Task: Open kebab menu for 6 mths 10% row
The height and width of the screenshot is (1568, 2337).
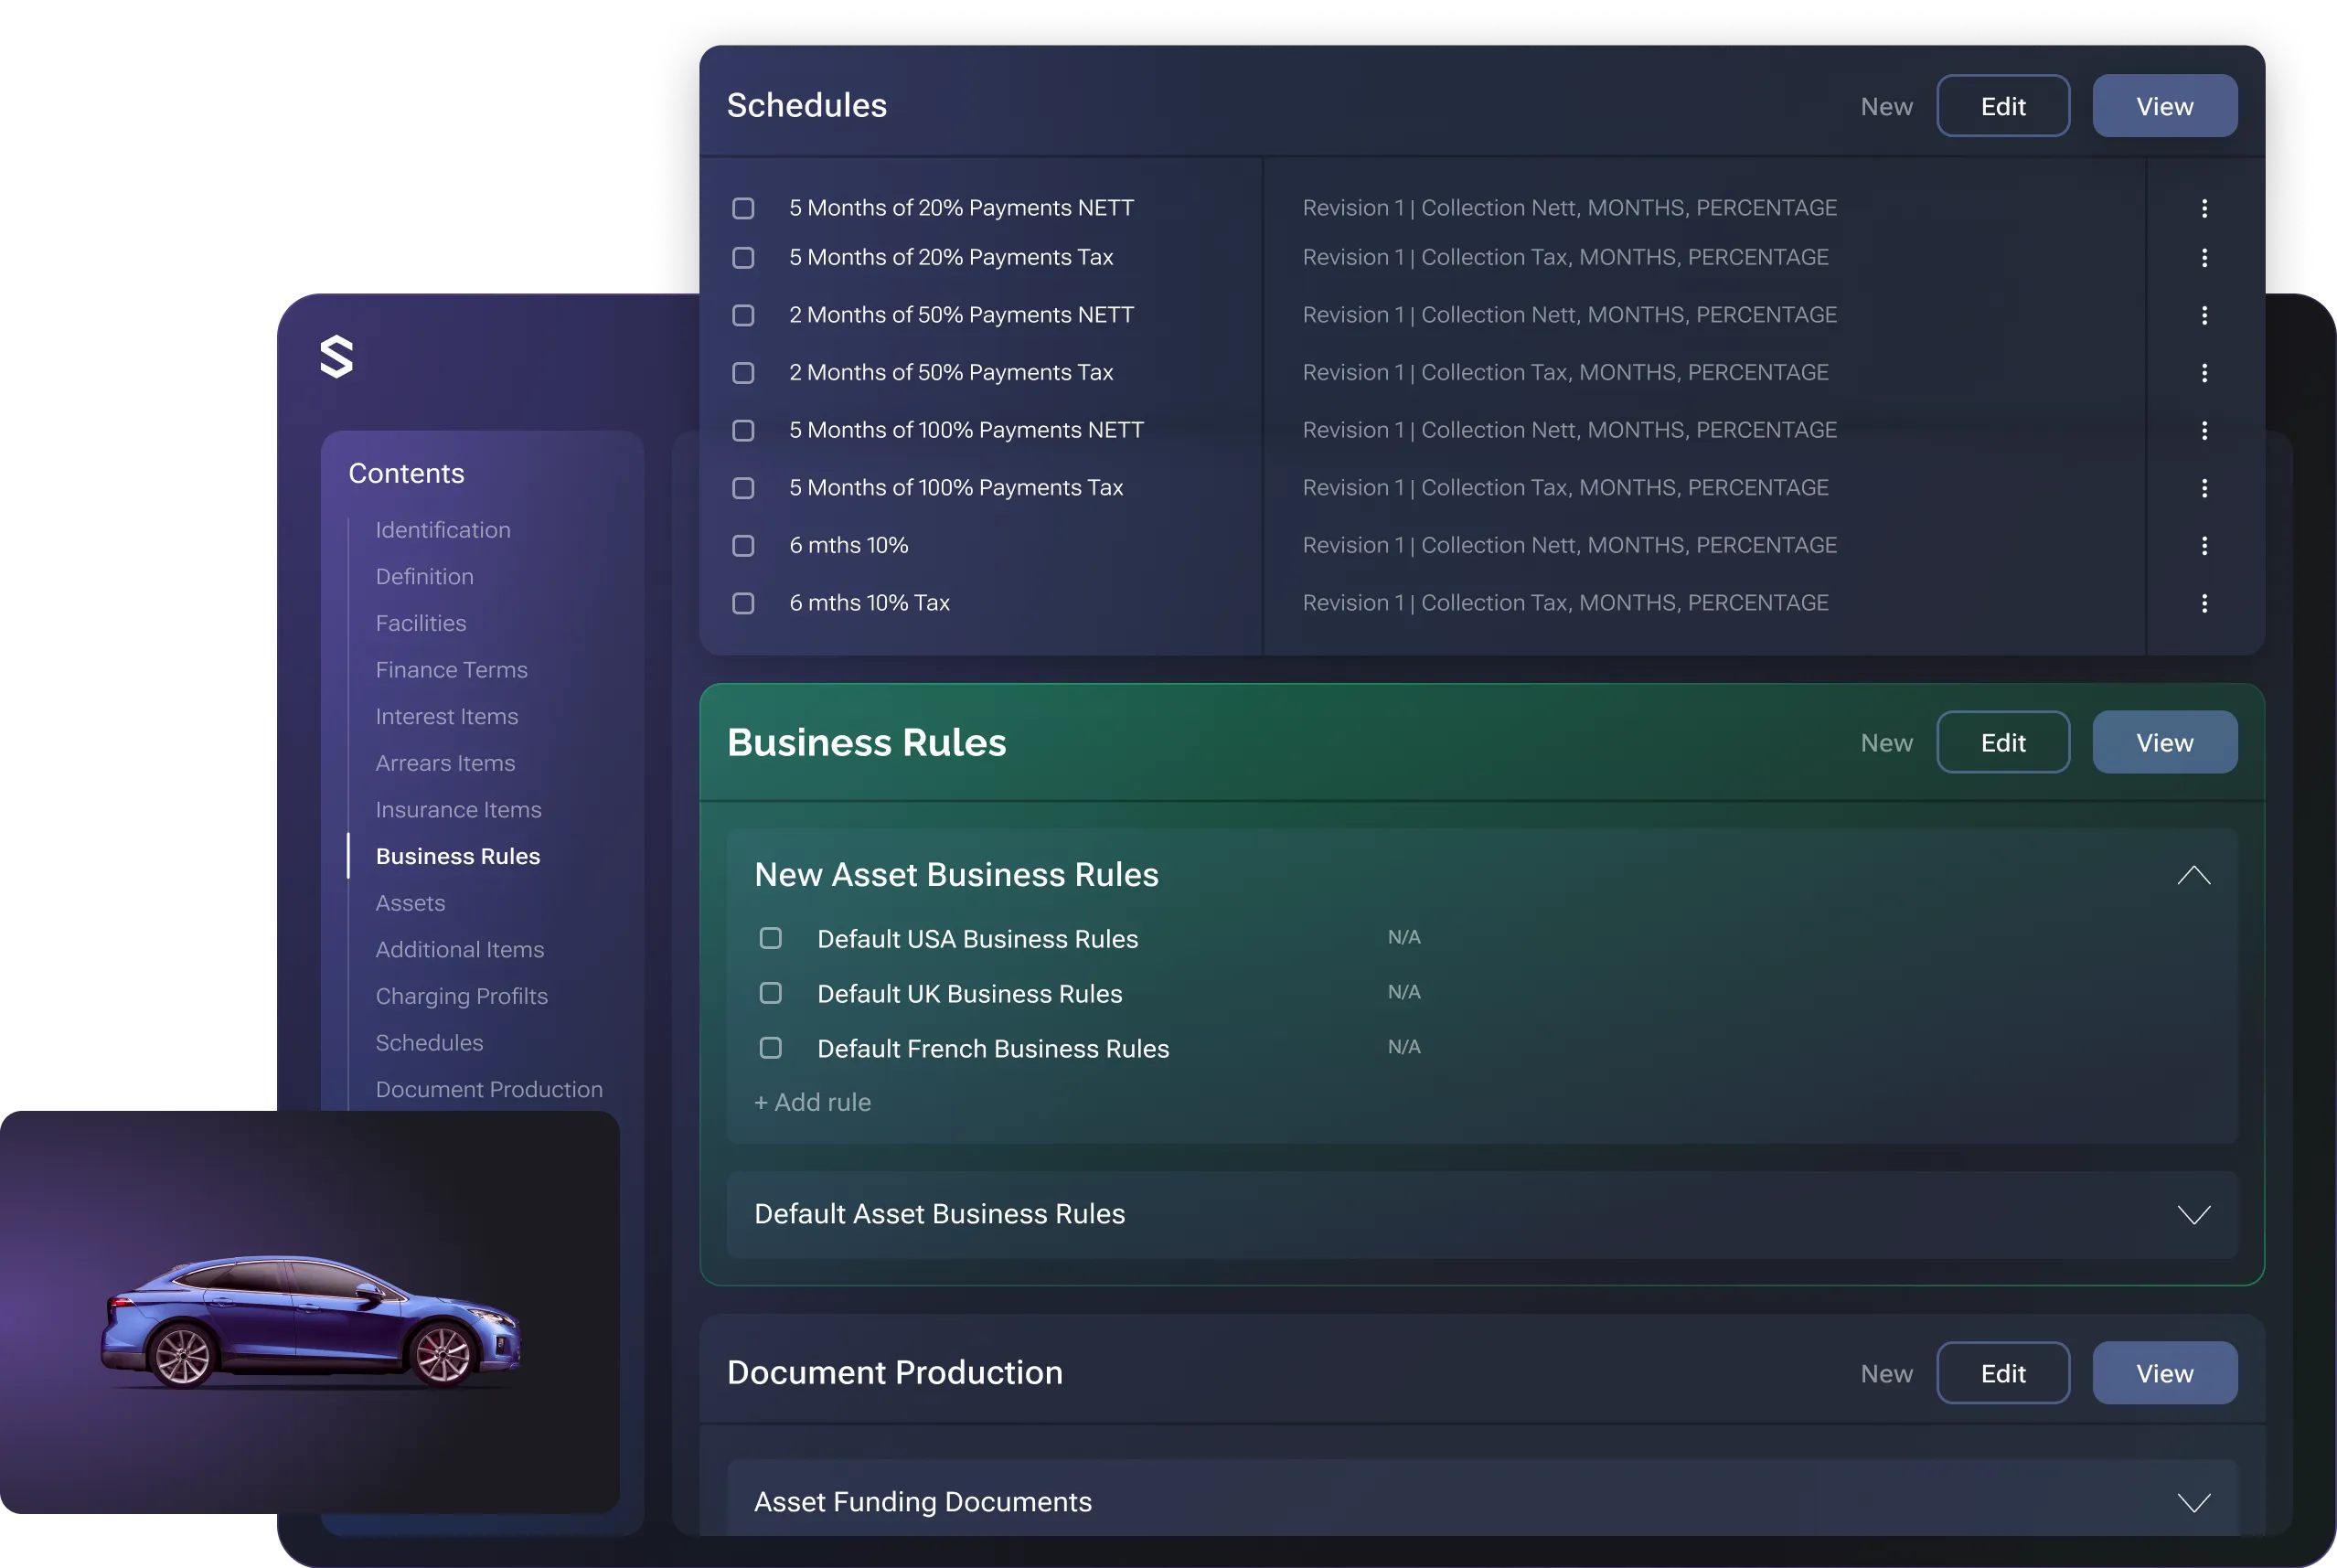Action: 2204,546
